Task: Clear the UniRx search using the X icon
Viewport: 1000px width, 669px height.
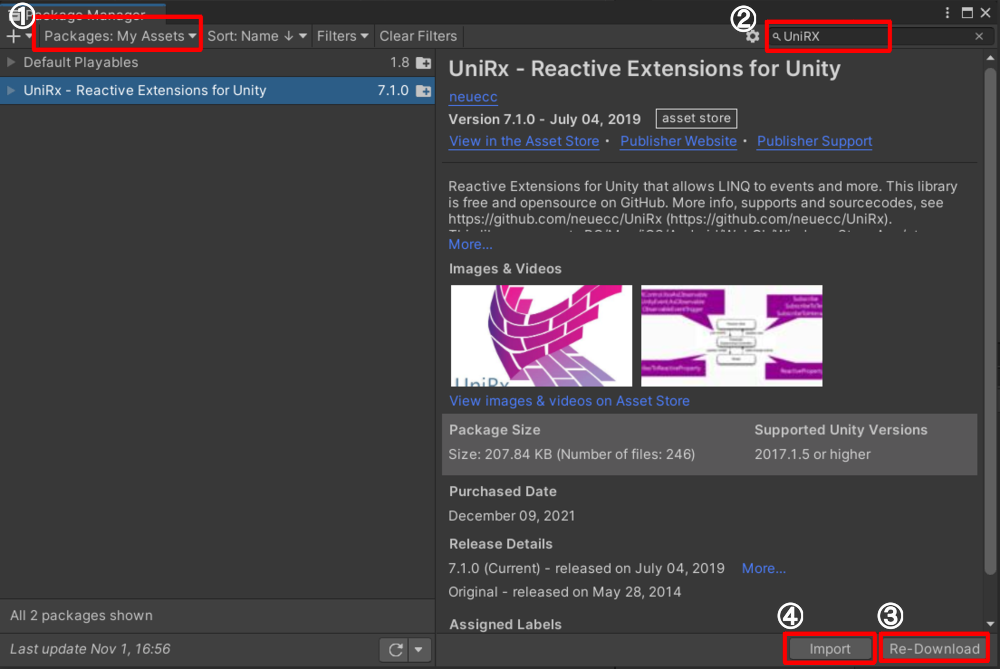Action: point(977,36)
